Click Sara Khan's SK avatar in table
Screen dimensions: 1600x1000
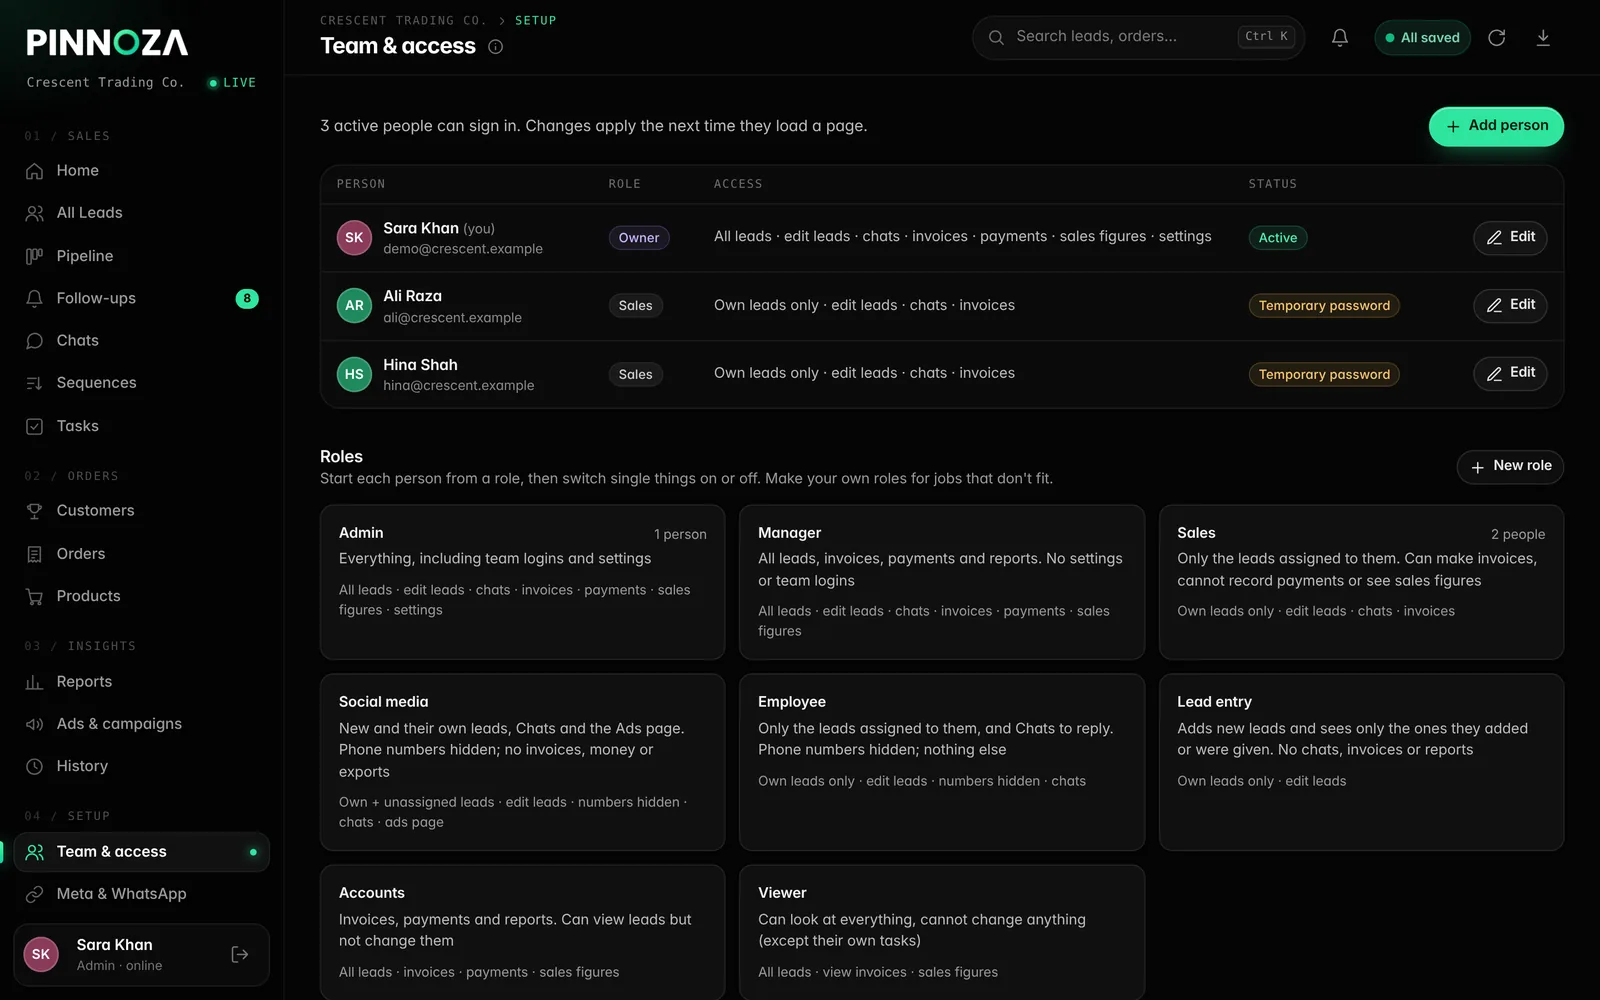point(354,238)
